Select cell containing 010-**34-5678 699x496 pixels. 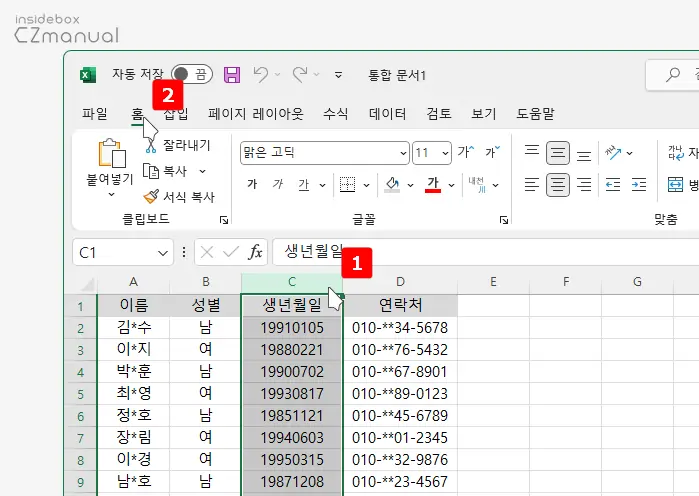400,328
